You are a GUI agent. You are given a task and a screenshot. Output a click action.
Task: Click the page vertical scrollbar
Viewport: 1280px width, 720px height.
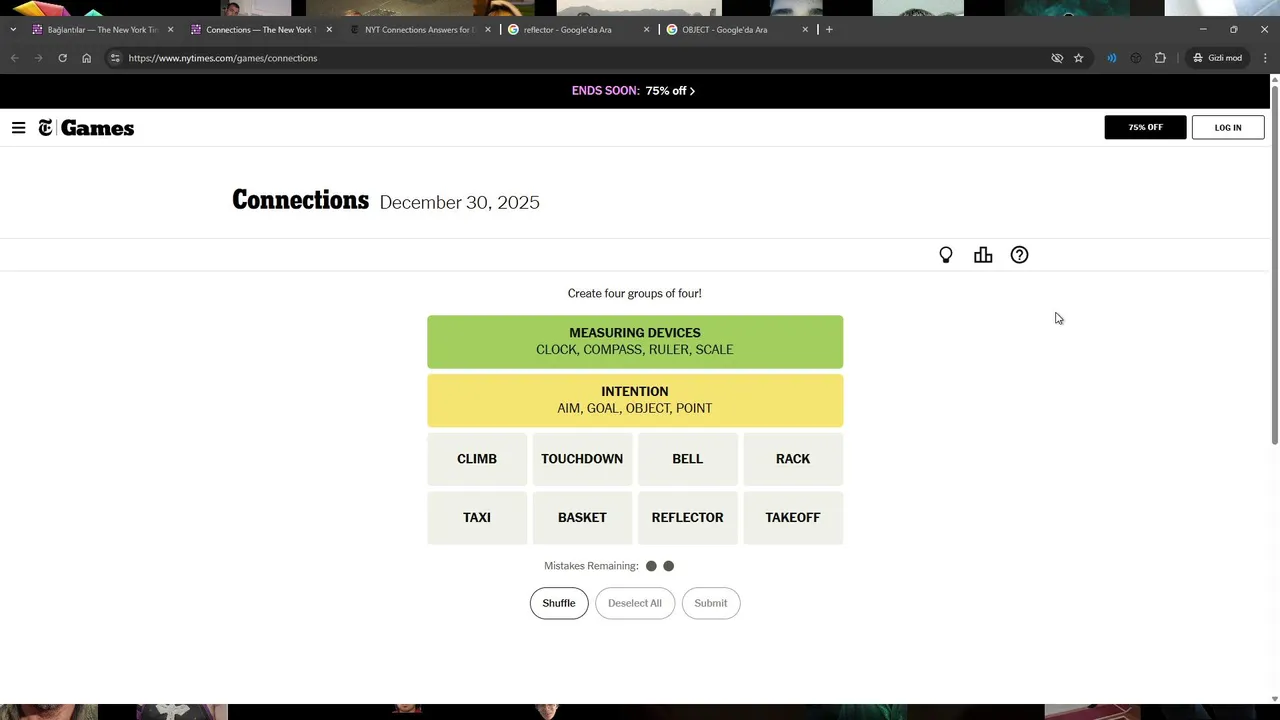click(x=1274, y=265)
